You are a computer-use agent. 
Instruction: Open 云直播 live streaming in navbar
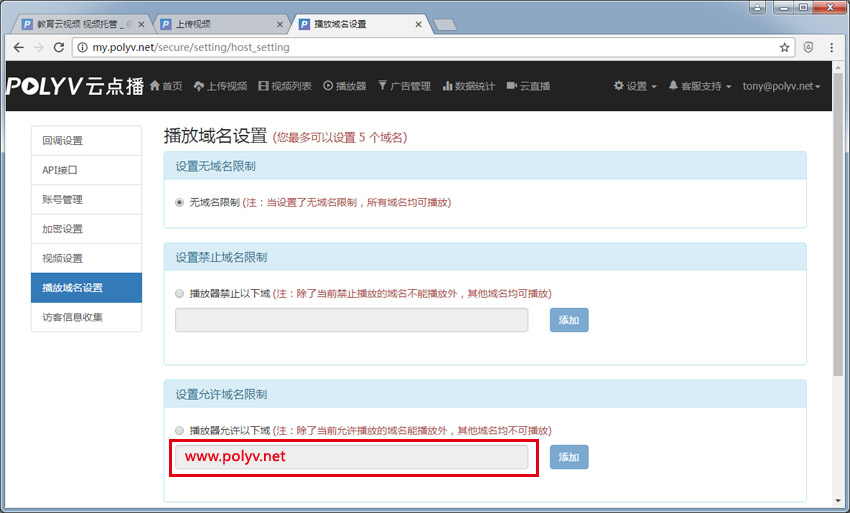click(x=529, y=86)
